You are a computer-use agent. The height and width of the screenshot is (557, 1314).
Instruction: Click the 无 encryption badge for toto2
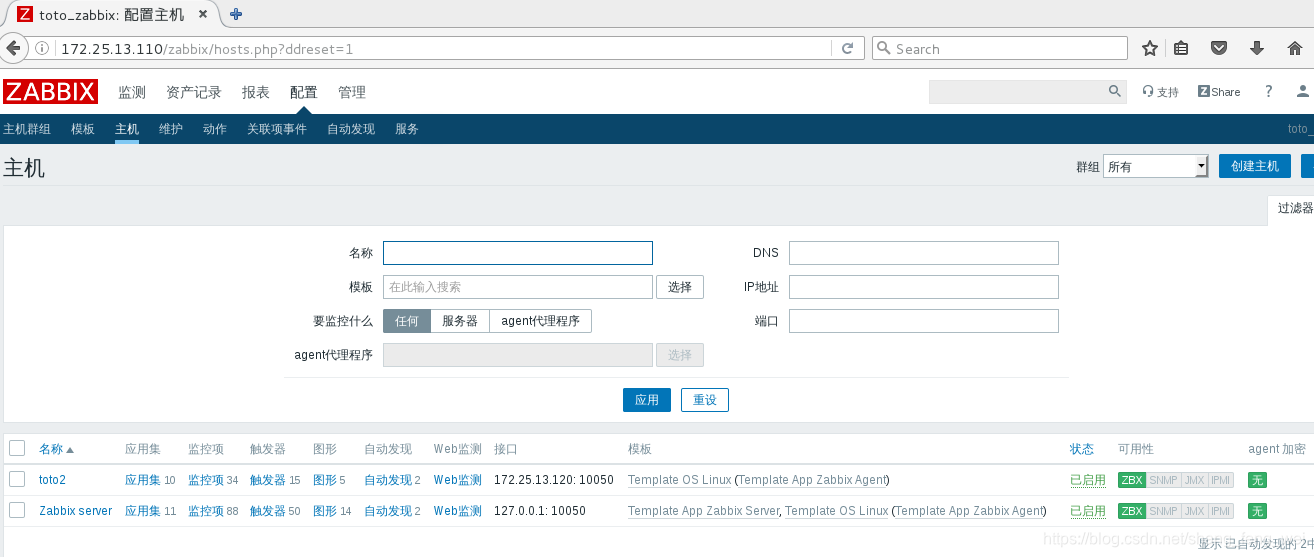pos(1257,480)
